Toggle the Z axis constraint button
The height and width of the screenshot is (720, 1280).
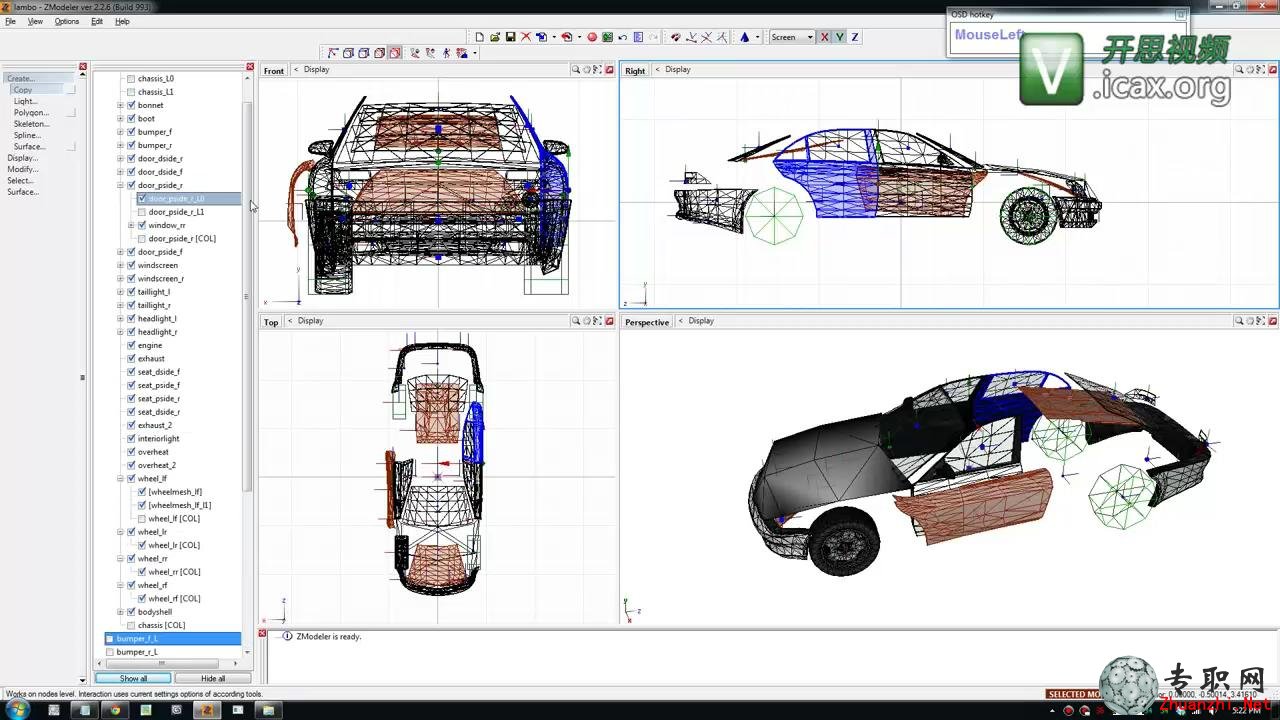coord(855,37)
